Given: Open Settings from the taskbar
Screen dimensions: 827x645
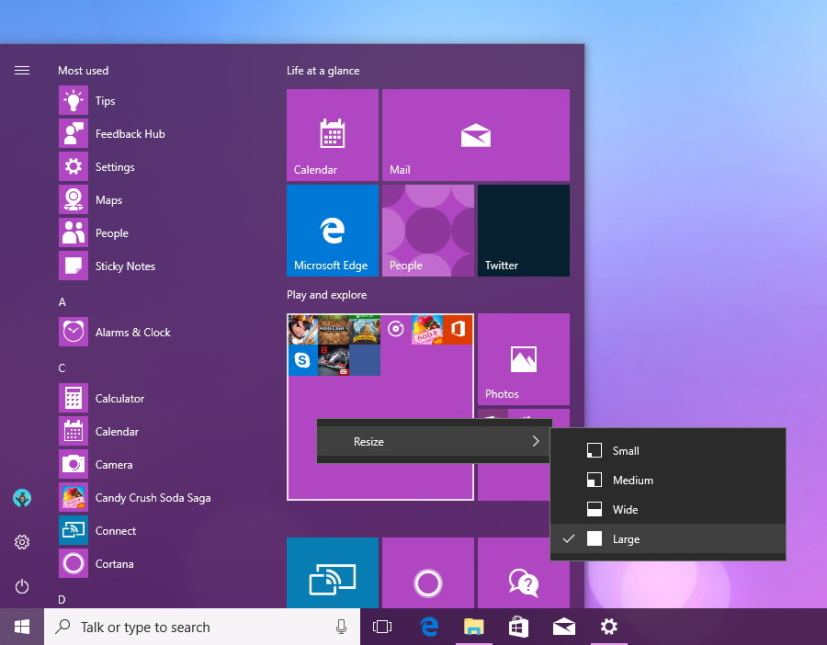Looking at the screenshot, I should pyautogui.click(x=609, y=627).
